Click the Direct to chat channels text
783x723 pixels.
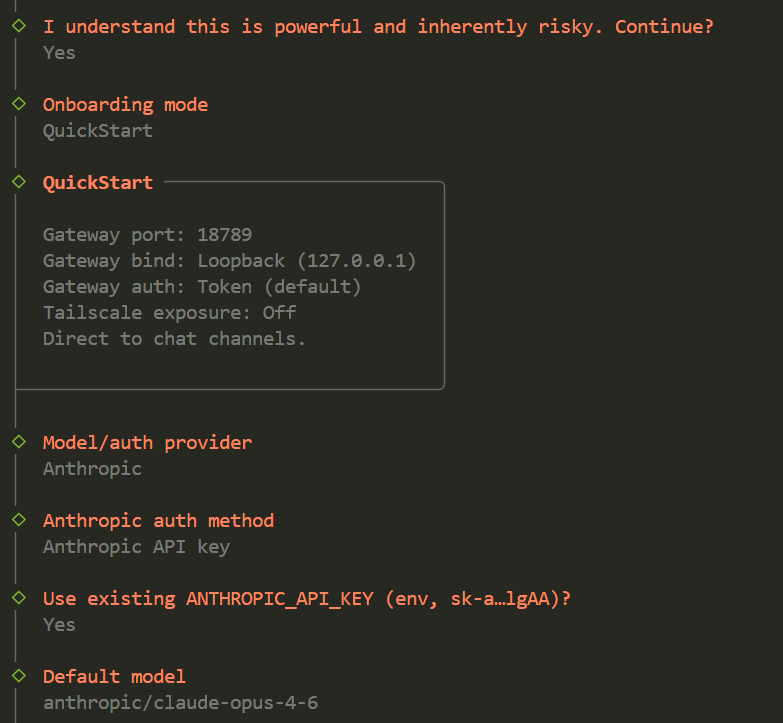(x=174, y=339)
